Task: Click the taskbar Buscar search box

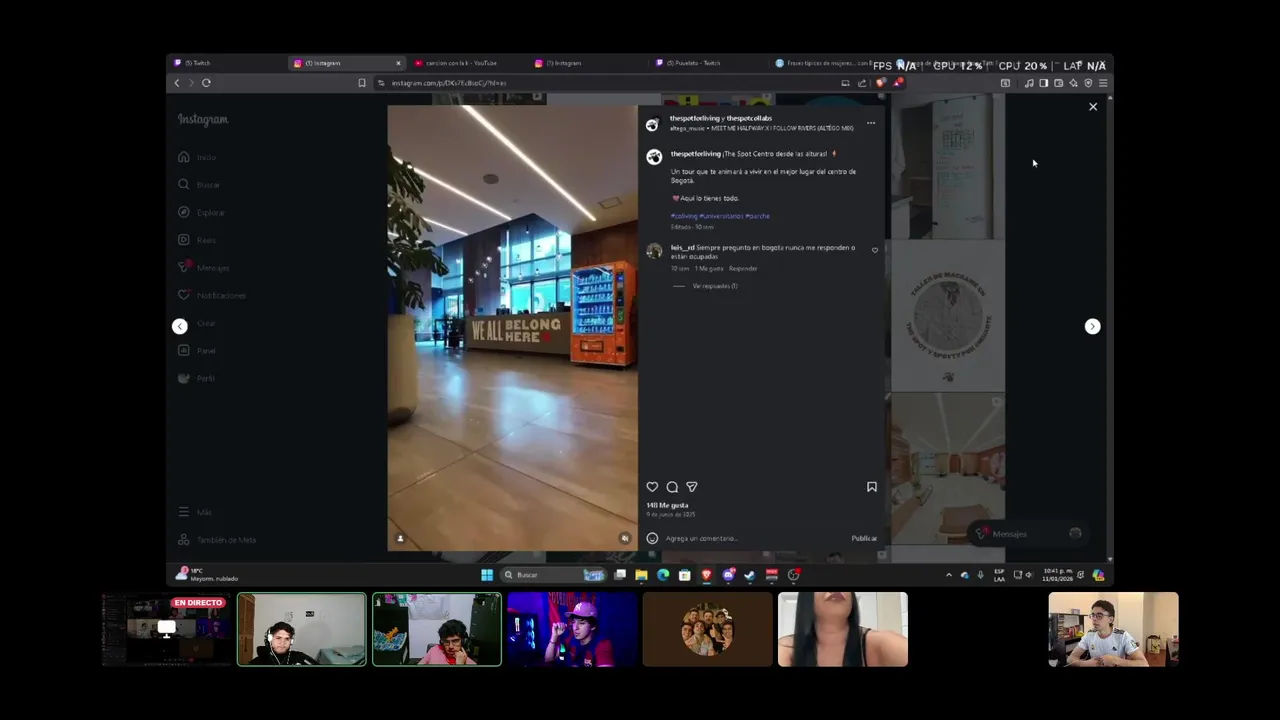Action: coord(553,575)
